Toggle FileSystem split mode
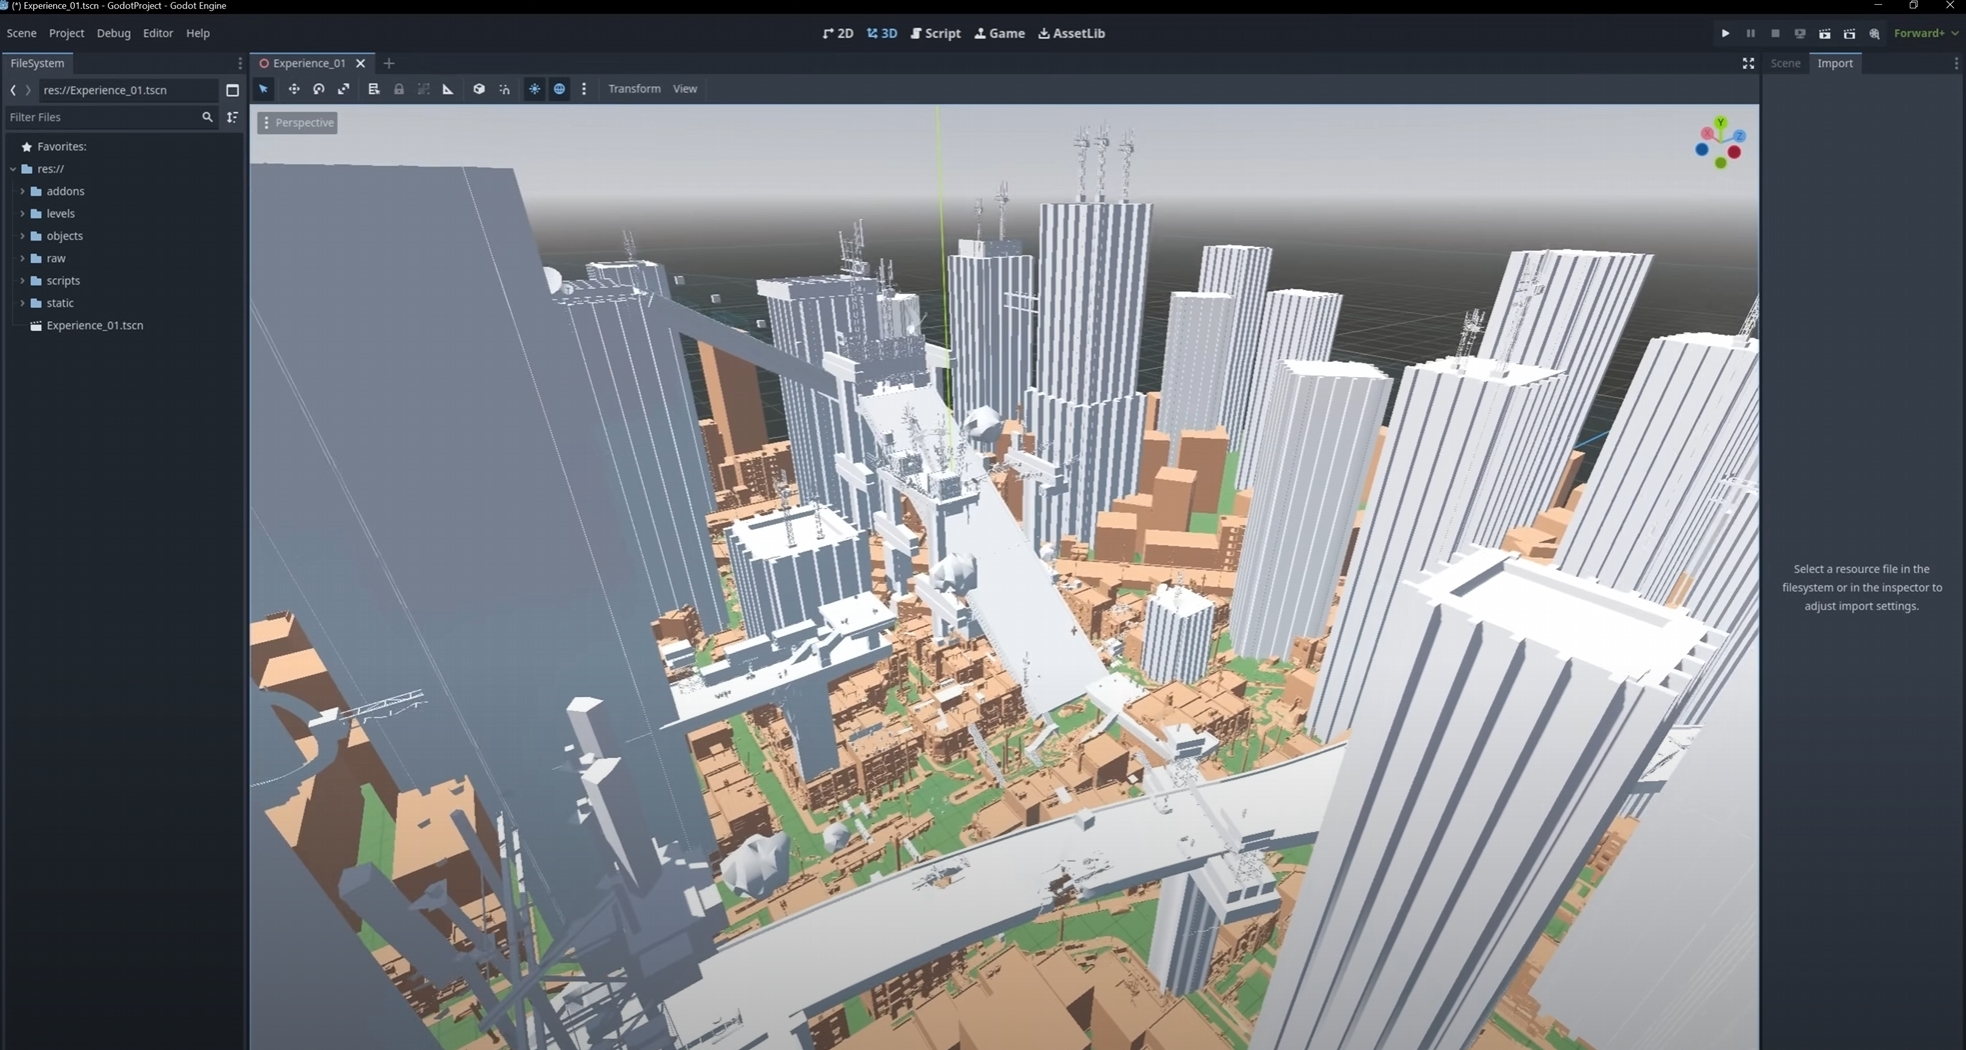 click(x=232, y=90)
